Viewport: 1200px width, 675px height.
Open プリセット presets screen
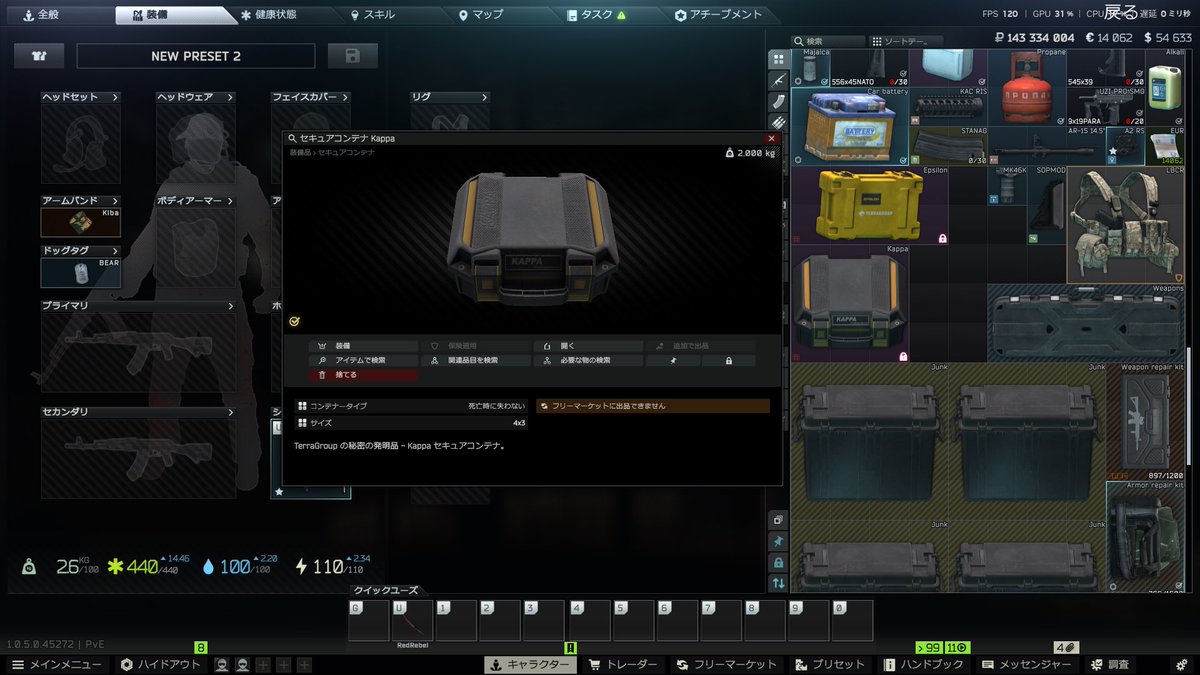click(830, 664)
